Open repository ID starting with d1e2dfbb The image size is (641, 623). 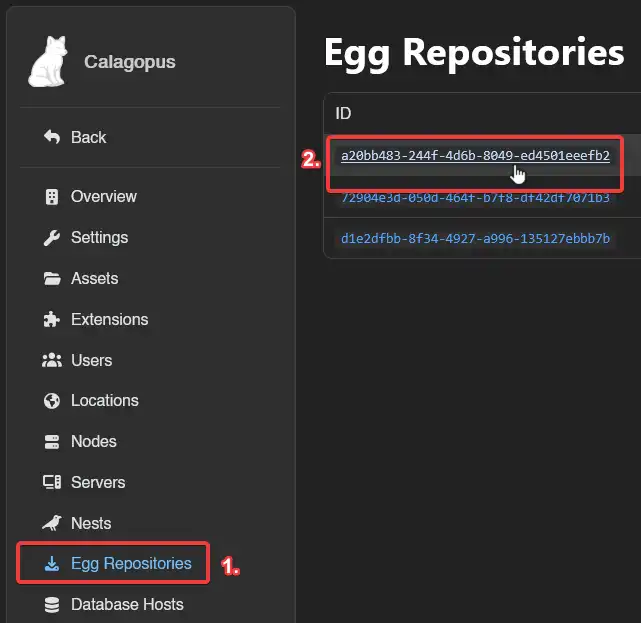coord(475,239)
